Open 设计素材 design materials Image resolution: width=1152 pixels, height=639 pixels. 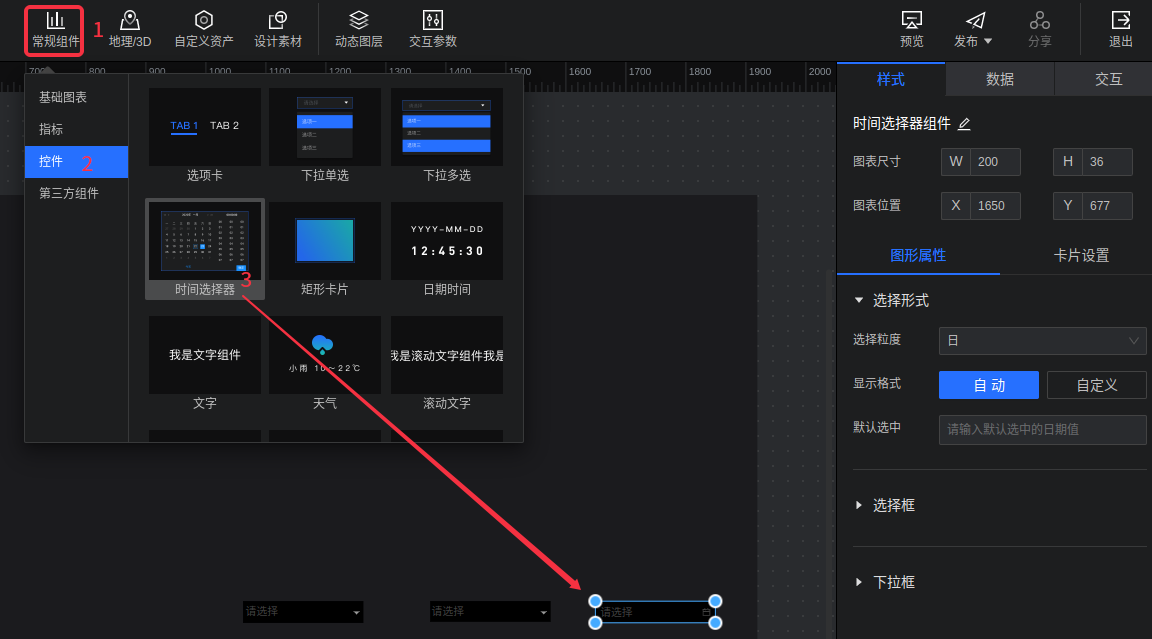coord(278,29)
